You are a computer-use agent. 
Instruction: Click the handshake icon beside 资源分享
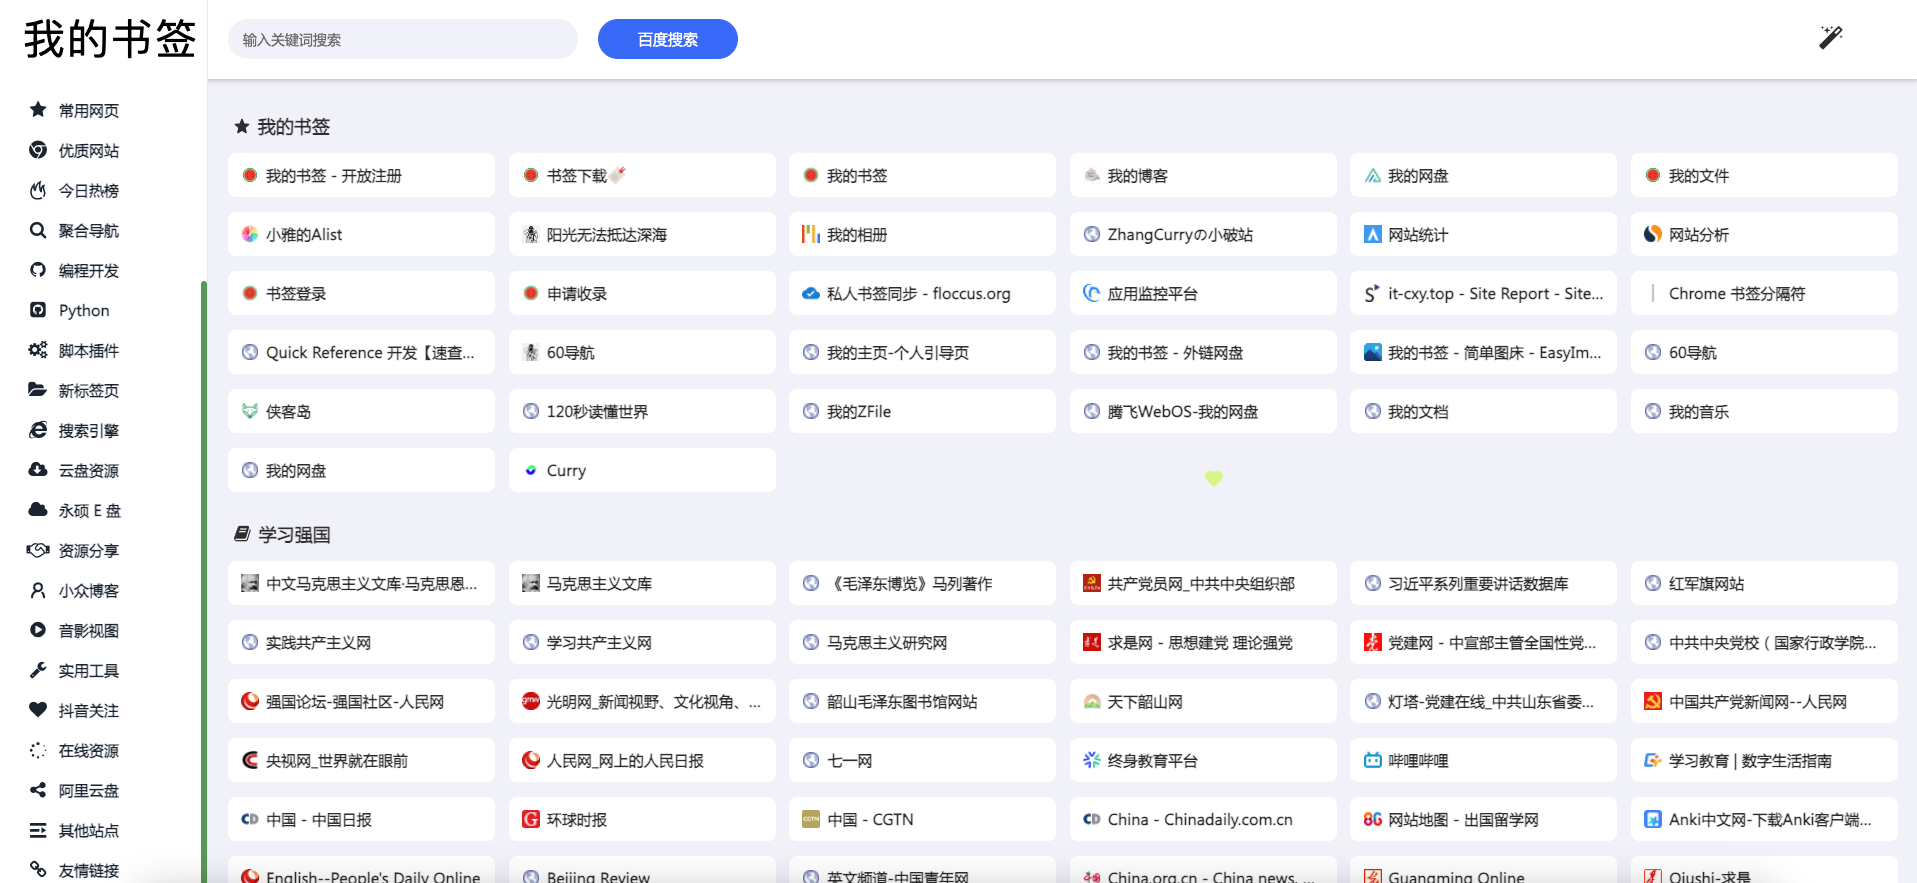38,550
